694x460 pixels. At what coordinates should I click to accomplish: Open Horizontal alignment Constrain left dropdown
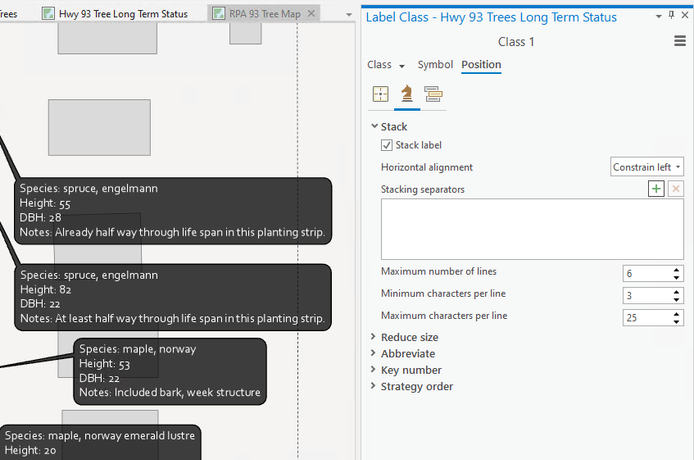(x=647, y=167)
